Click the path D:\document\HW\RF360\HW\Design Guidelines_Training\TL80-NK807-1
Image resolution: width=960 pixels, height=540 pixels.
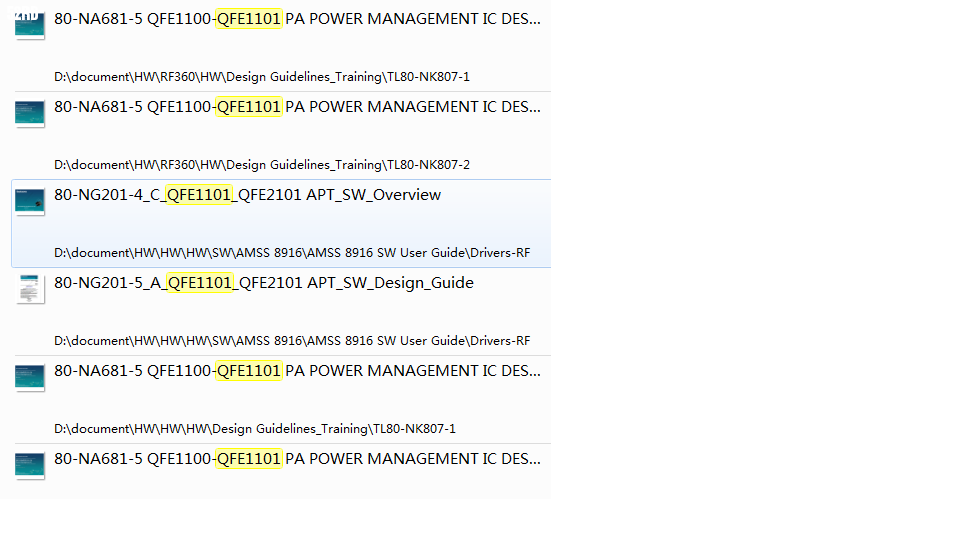point(262,77)
